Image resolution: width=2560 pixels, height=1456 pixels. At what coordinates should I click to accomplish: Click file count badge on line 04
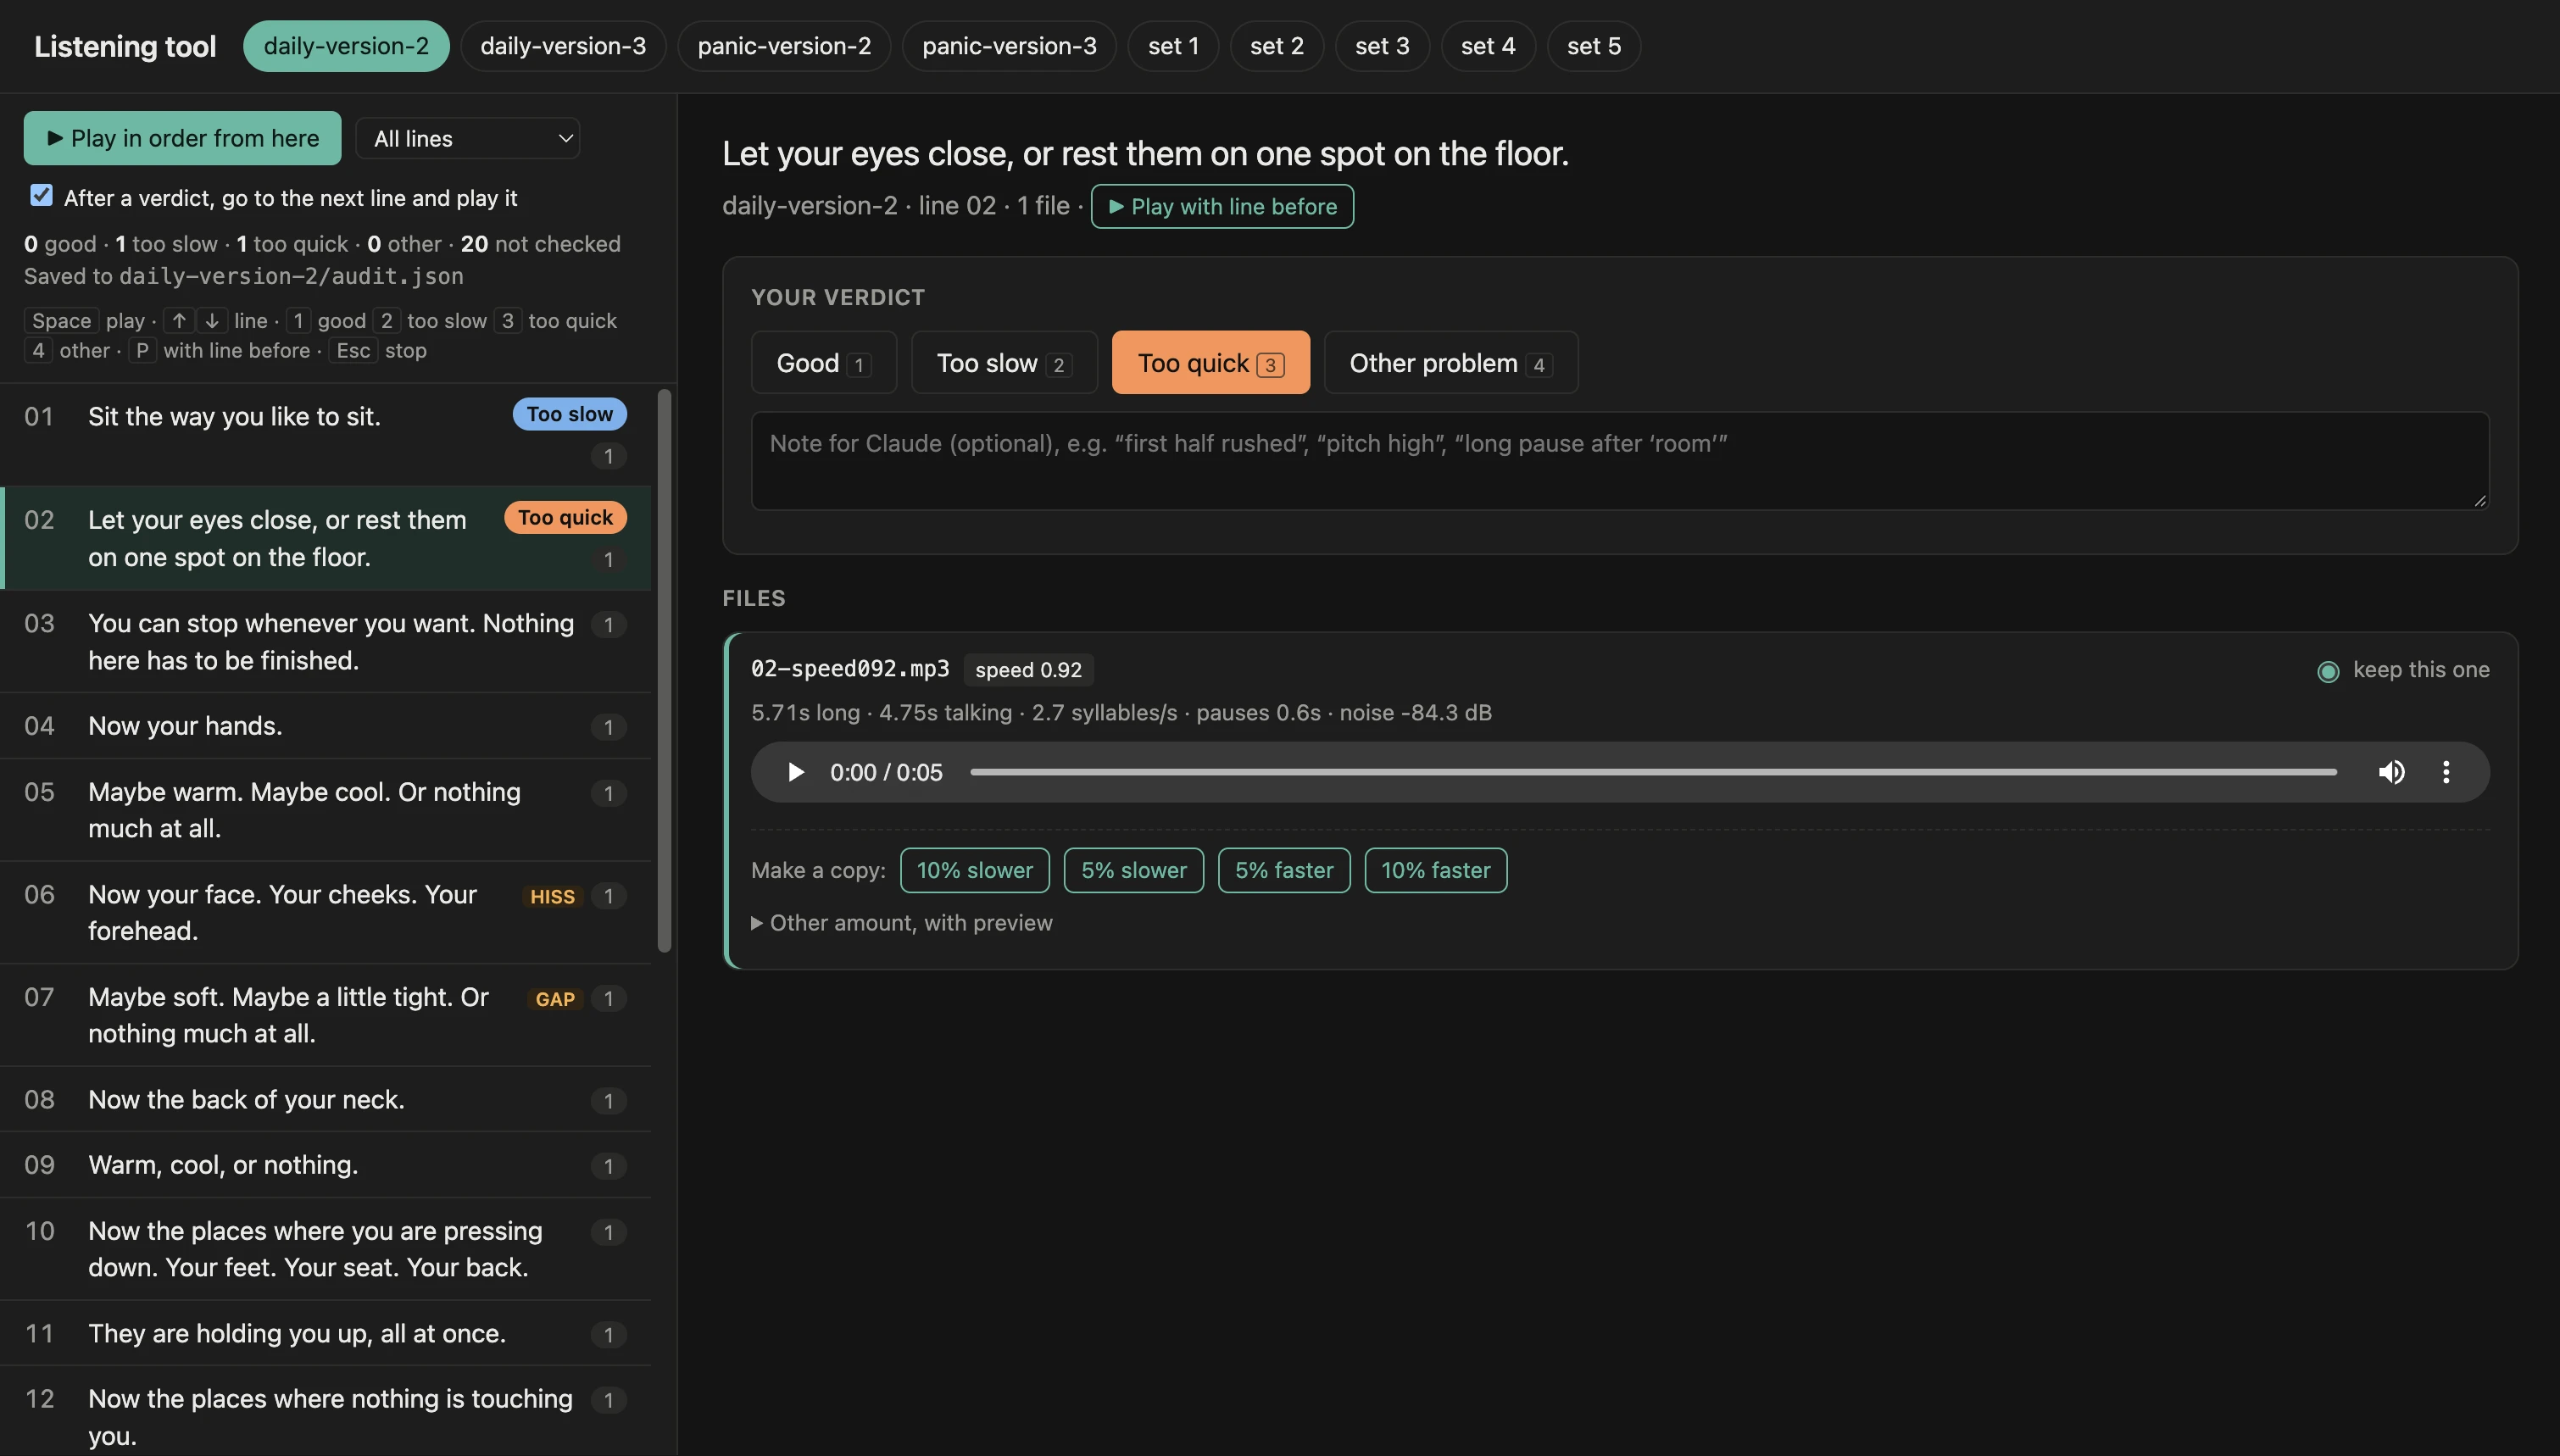(x=608, y=727)
